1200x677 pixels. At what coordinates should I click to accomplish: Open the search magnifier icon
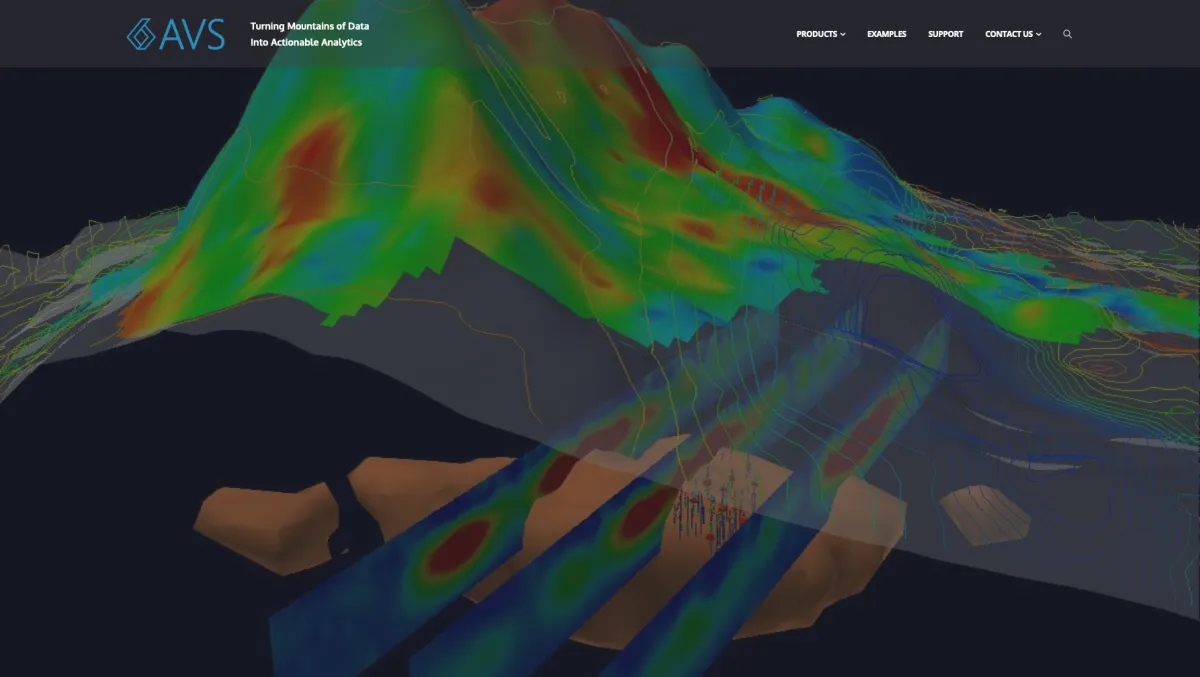pos(1067,34)
